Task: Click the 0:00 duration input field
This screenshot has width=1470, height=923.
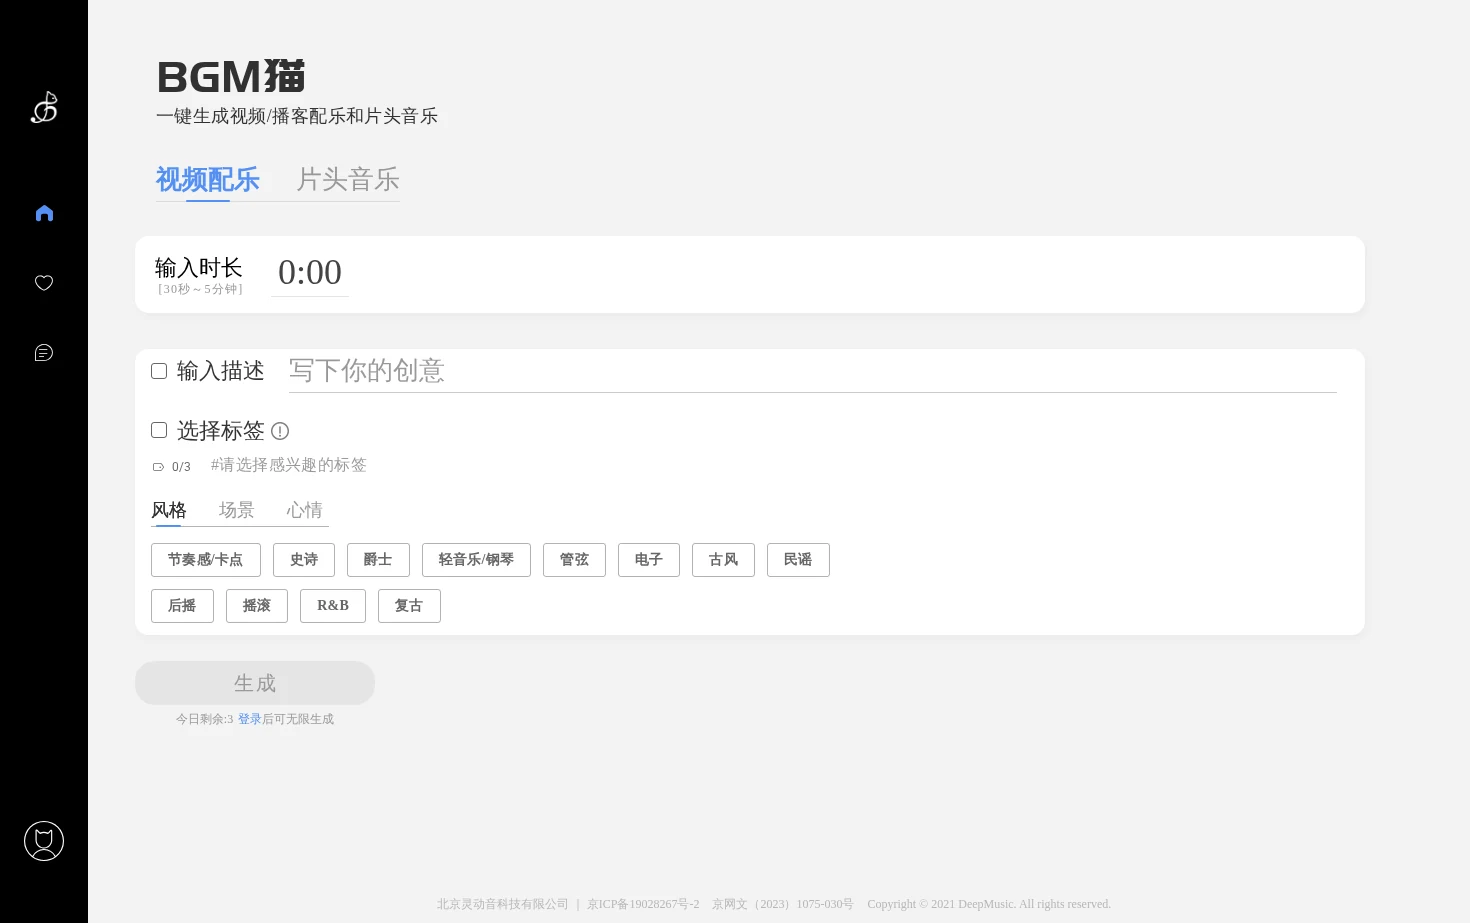Action: [x=310, y=272]
